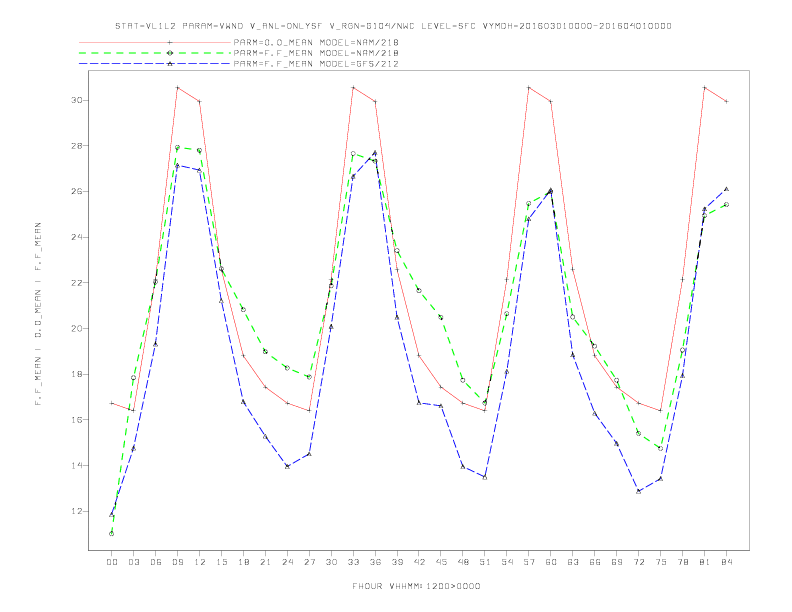Click x-axis forecast hour label 15

(221, 562)
